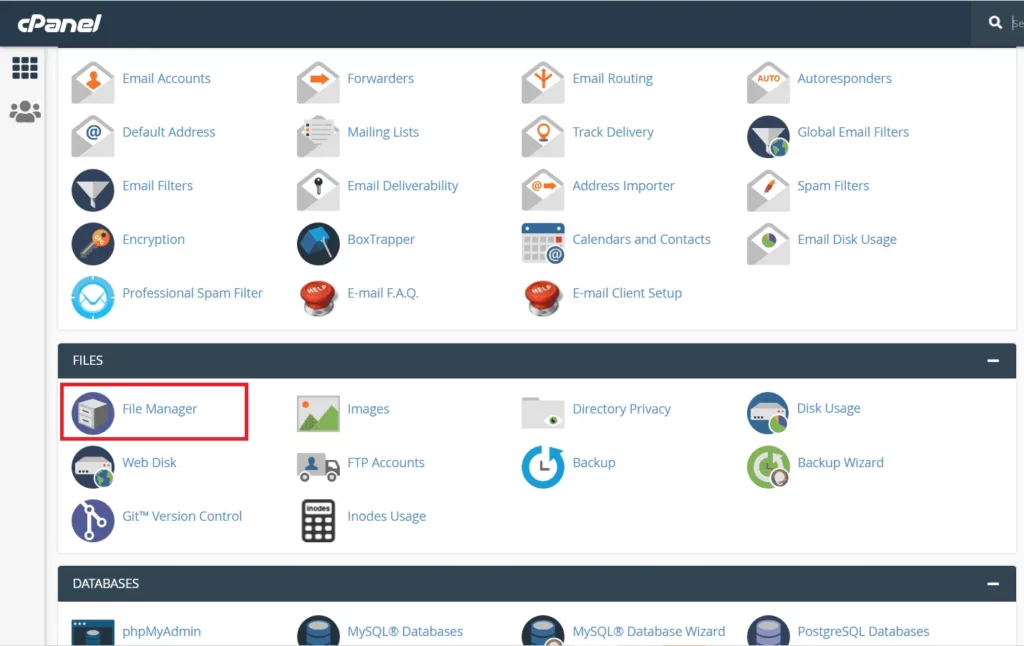Click the Autoresponders AUTO icon
Image resolution: width=1024 pixels, height=646 pixels.
[x=768, y=82]
